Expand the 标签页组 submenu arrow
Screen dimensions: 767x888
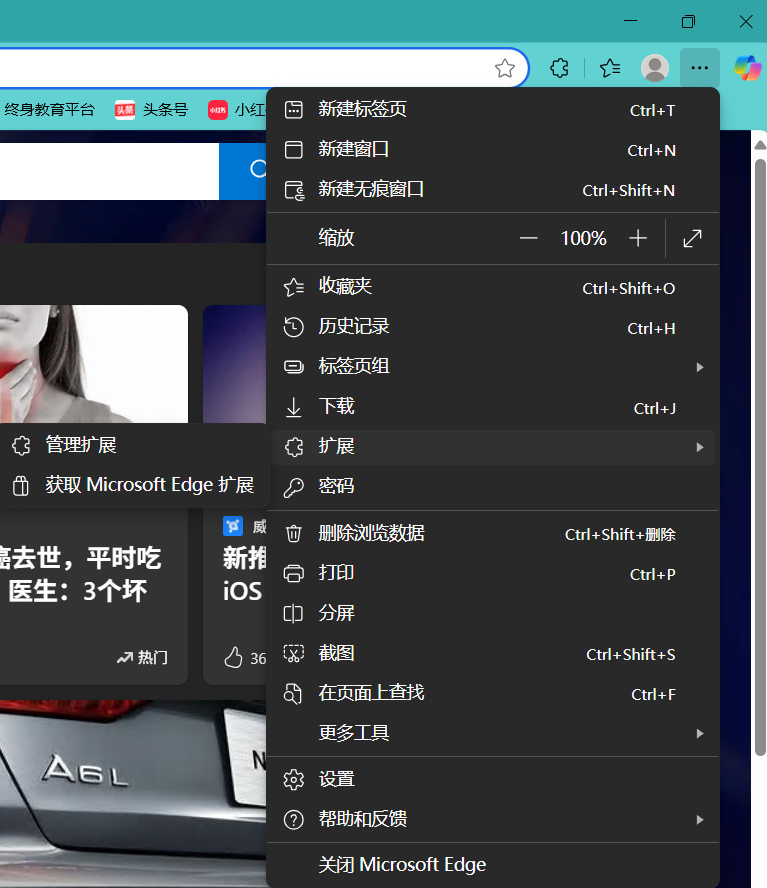coord(700,367)
